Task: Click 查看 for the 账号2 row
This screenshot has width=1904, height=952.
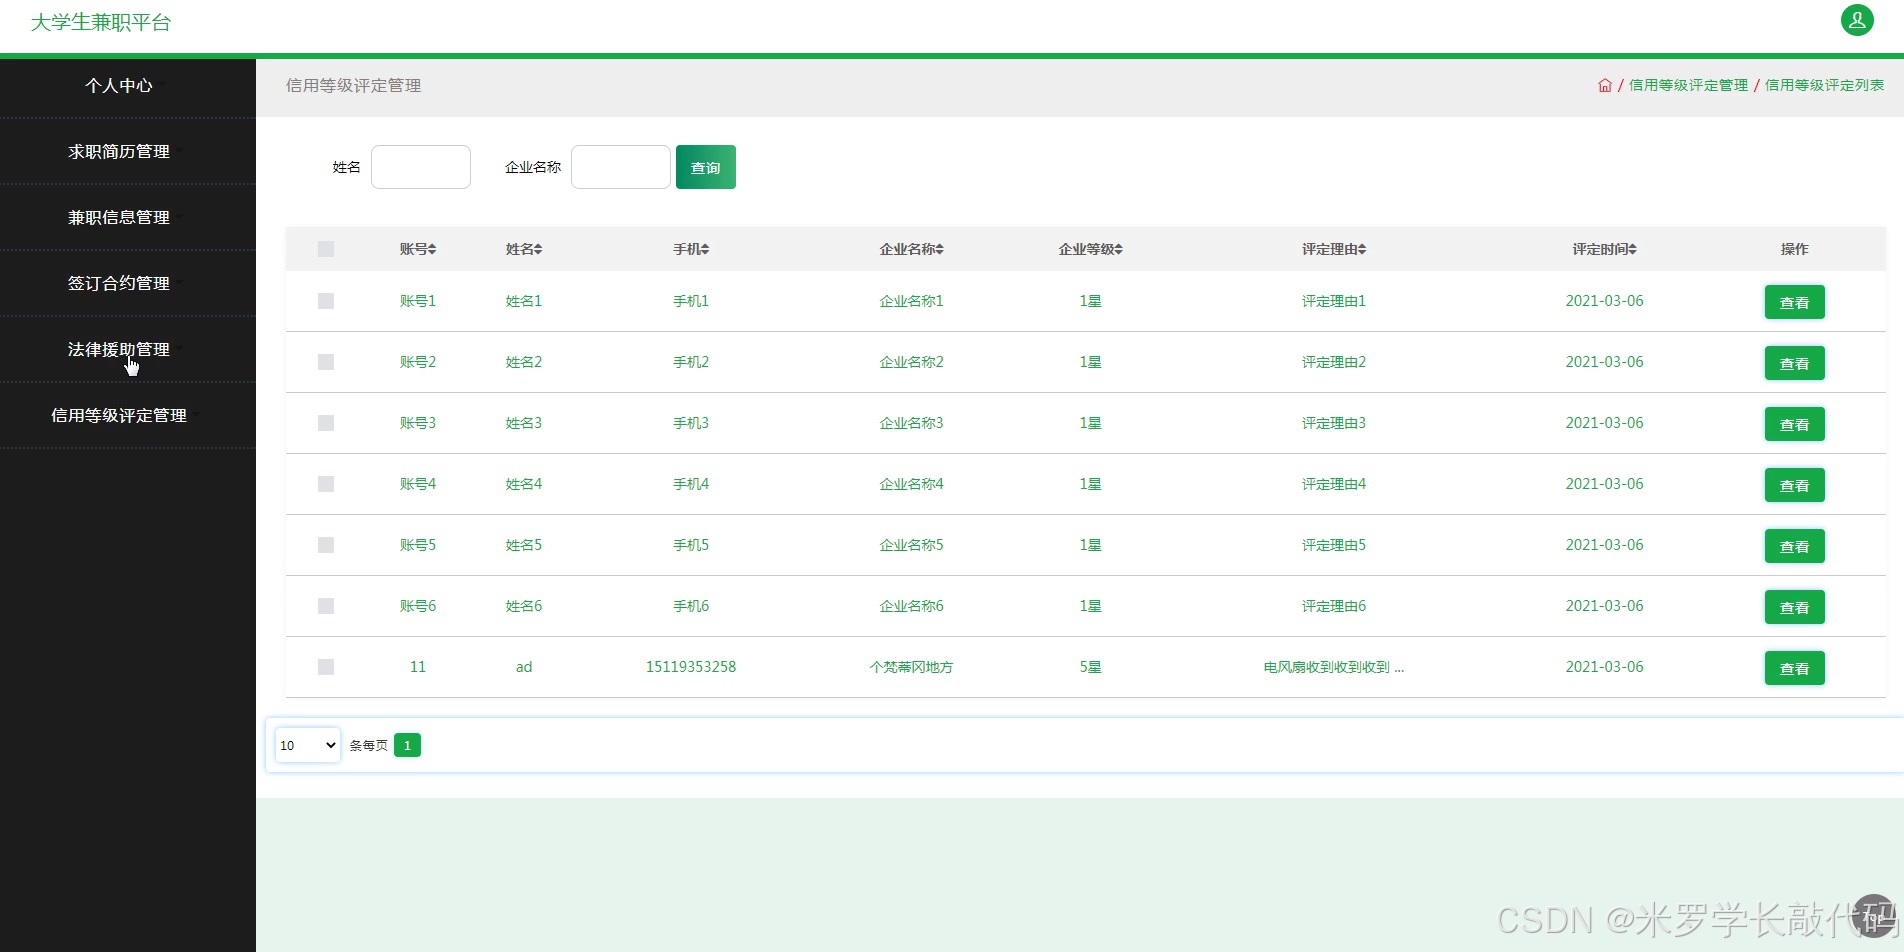Action: [1794, 363]
